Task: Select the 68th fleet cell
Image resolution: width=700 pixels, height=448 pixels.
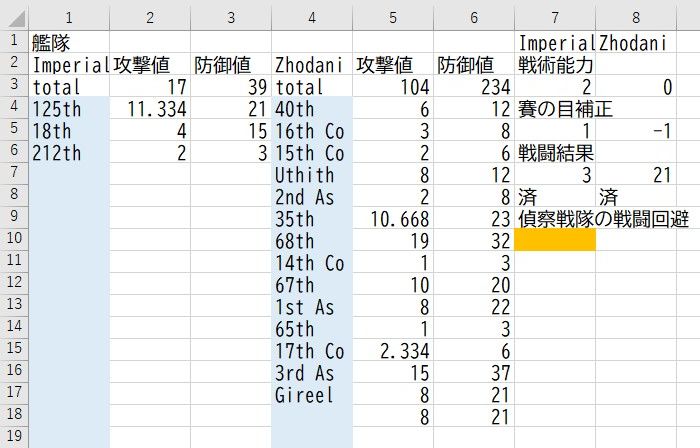Action: click(x=312, y=240)
